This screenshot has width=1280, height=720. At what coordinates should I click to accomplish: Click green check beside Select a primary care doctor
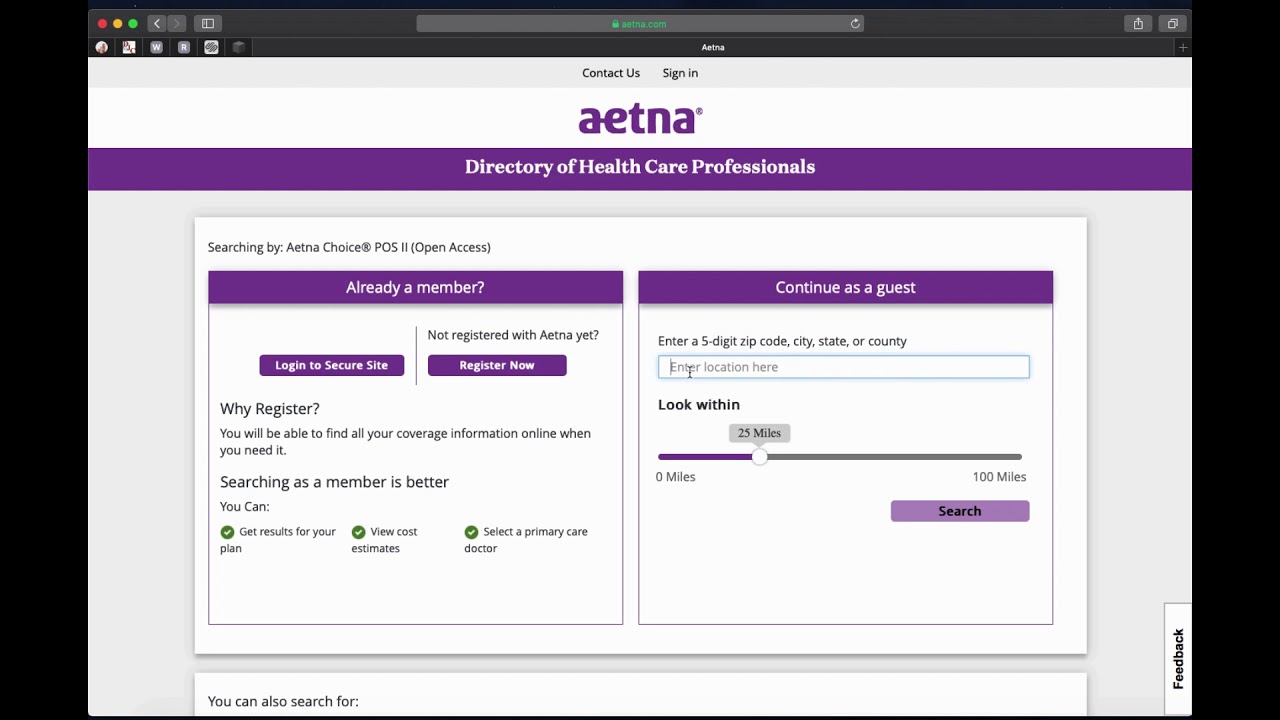coord(471,532)
